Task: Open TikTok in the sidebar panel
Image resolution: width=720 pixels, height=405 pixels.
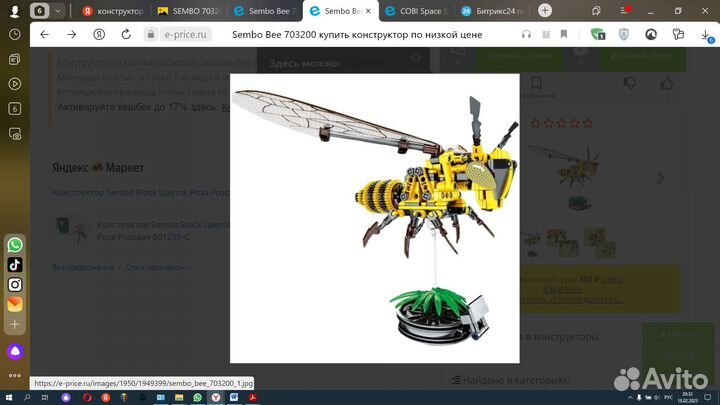Action: tap(15, 265)
